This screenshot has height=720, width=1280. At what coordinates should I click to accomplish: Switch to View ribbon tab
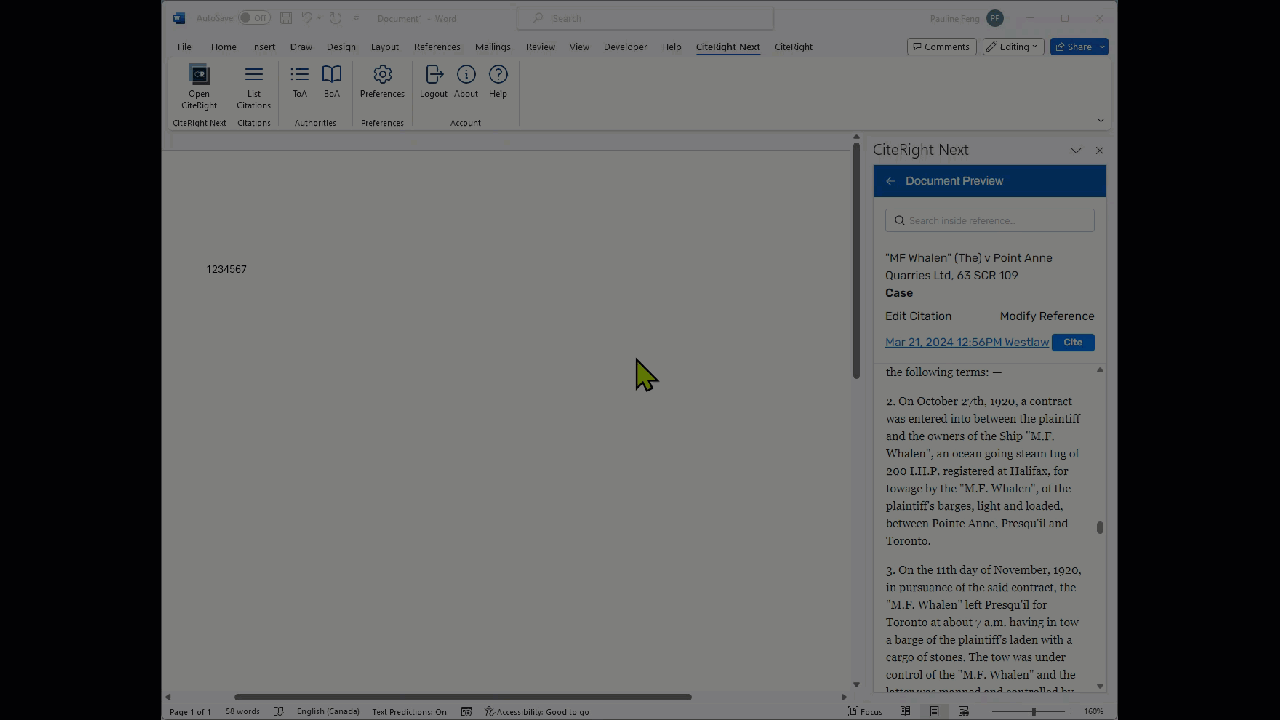tap(579, 47)
